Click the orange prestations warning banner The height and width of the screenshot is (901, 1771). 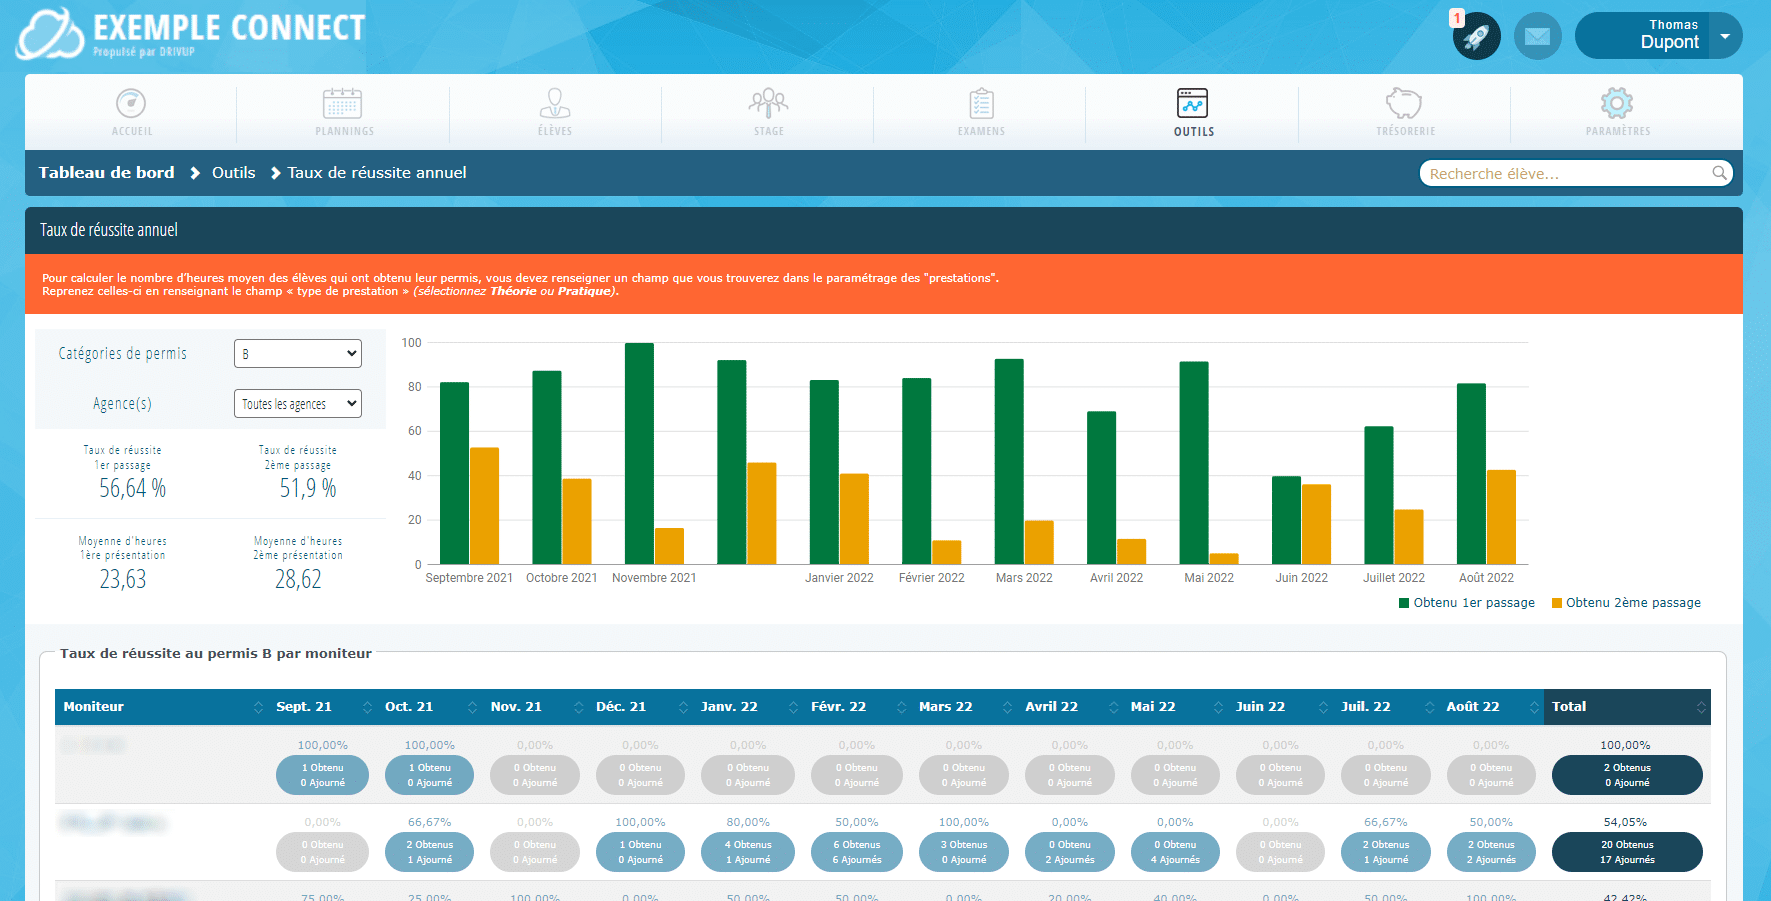pos(884,285)
